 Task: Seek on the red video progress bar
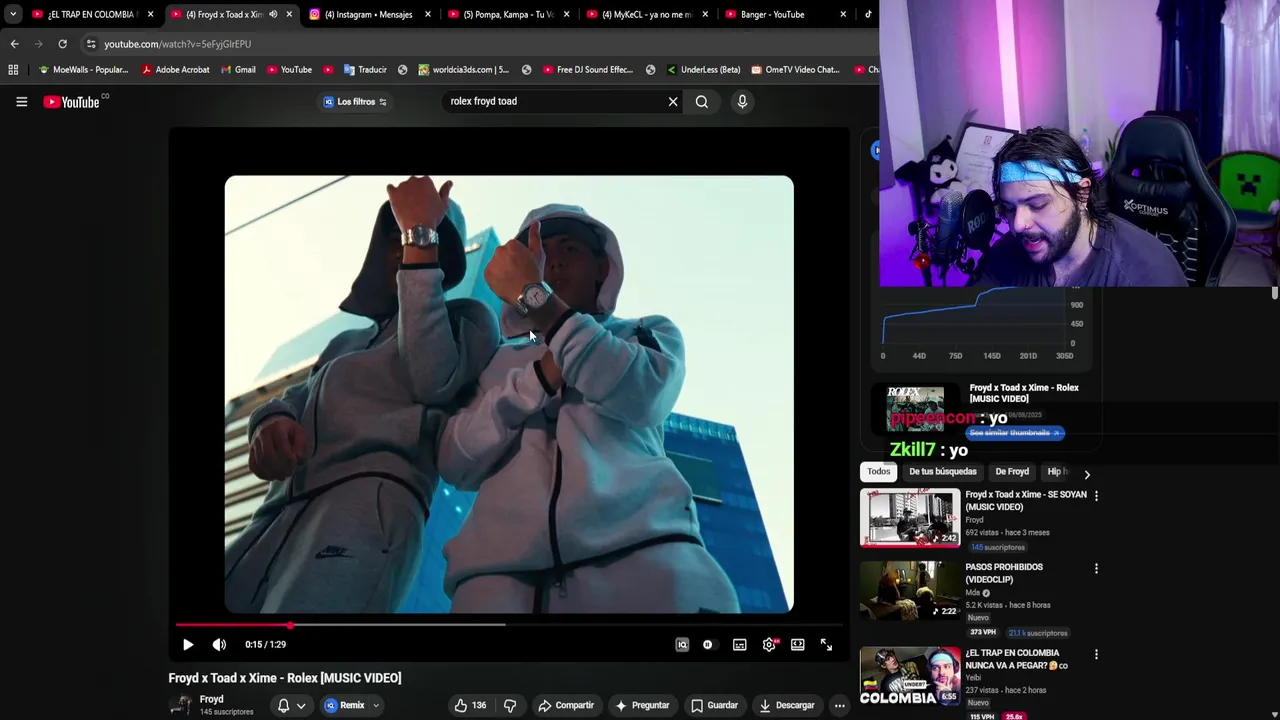510,625
